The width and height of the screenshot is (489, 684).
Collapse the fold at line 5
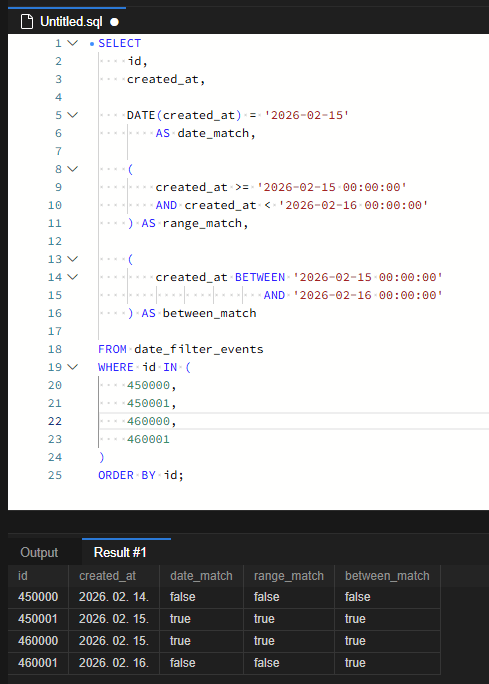click(72, 115)
